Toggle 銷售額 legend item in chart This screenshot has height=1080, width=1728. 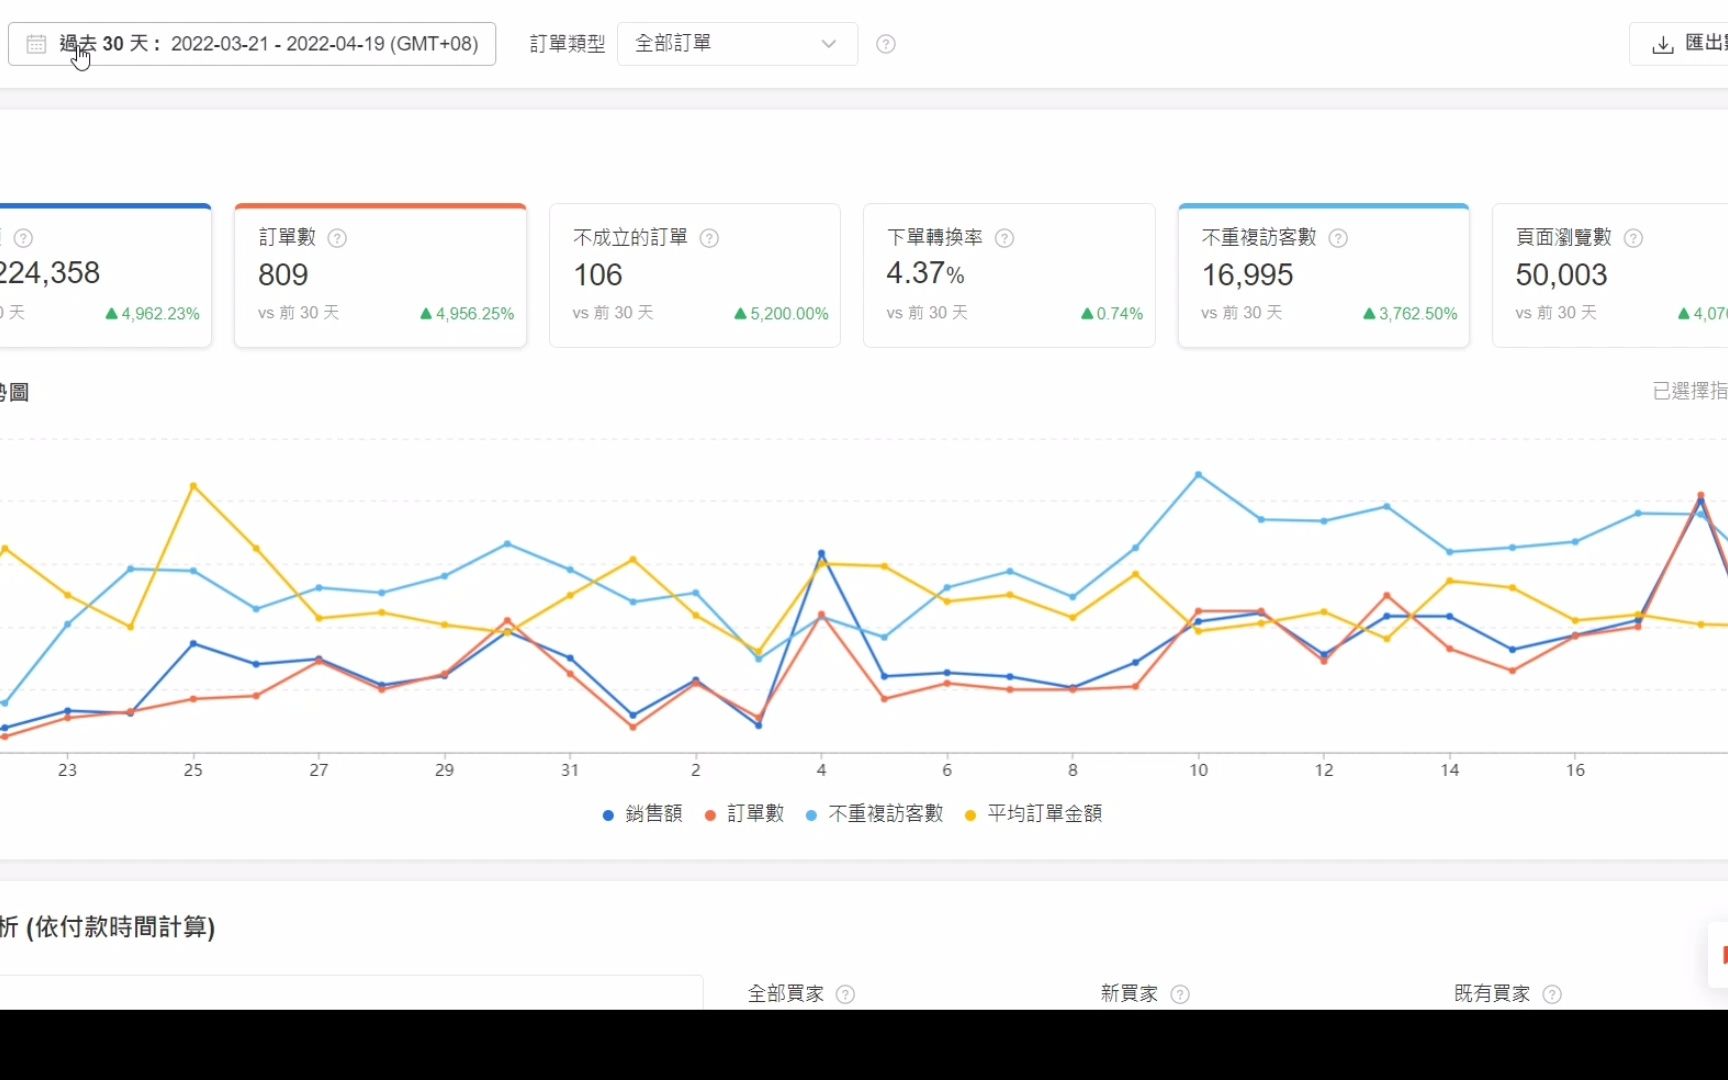click(643, 814)
